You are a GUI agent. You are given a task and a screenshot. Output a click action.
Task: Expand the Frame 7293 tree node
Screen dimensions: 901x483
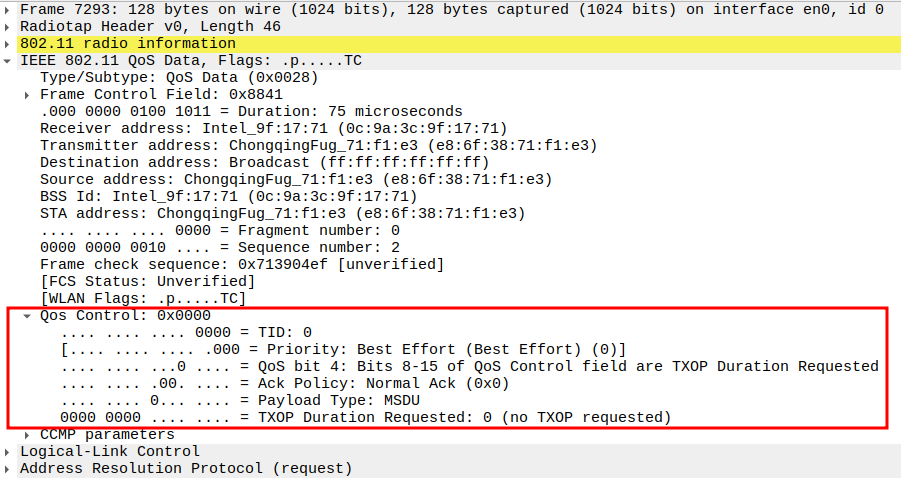[8, 9]
